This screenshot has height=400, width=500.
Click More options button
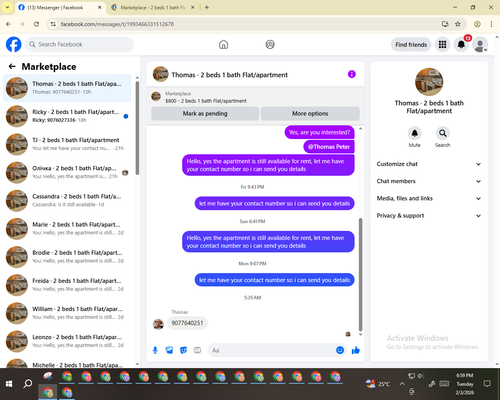point(310,113)
